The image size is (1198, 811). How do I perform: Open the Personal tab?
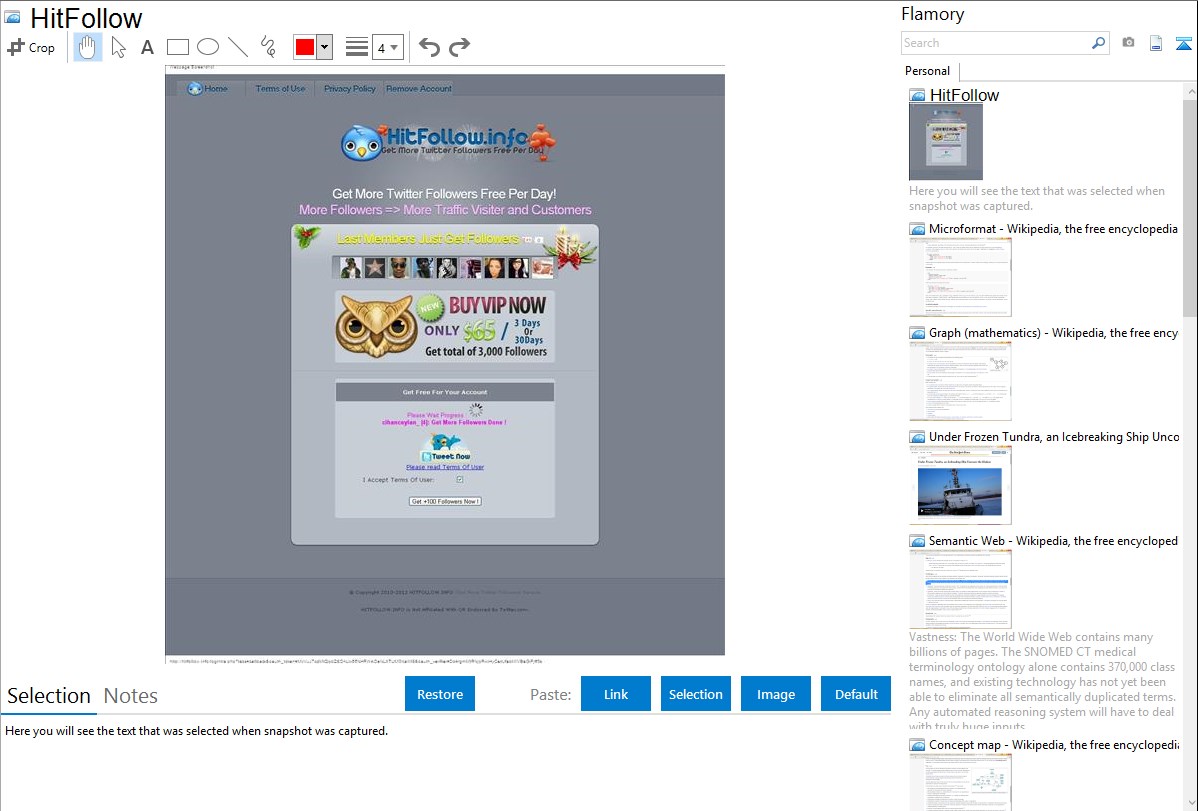(x=927, y=71)
